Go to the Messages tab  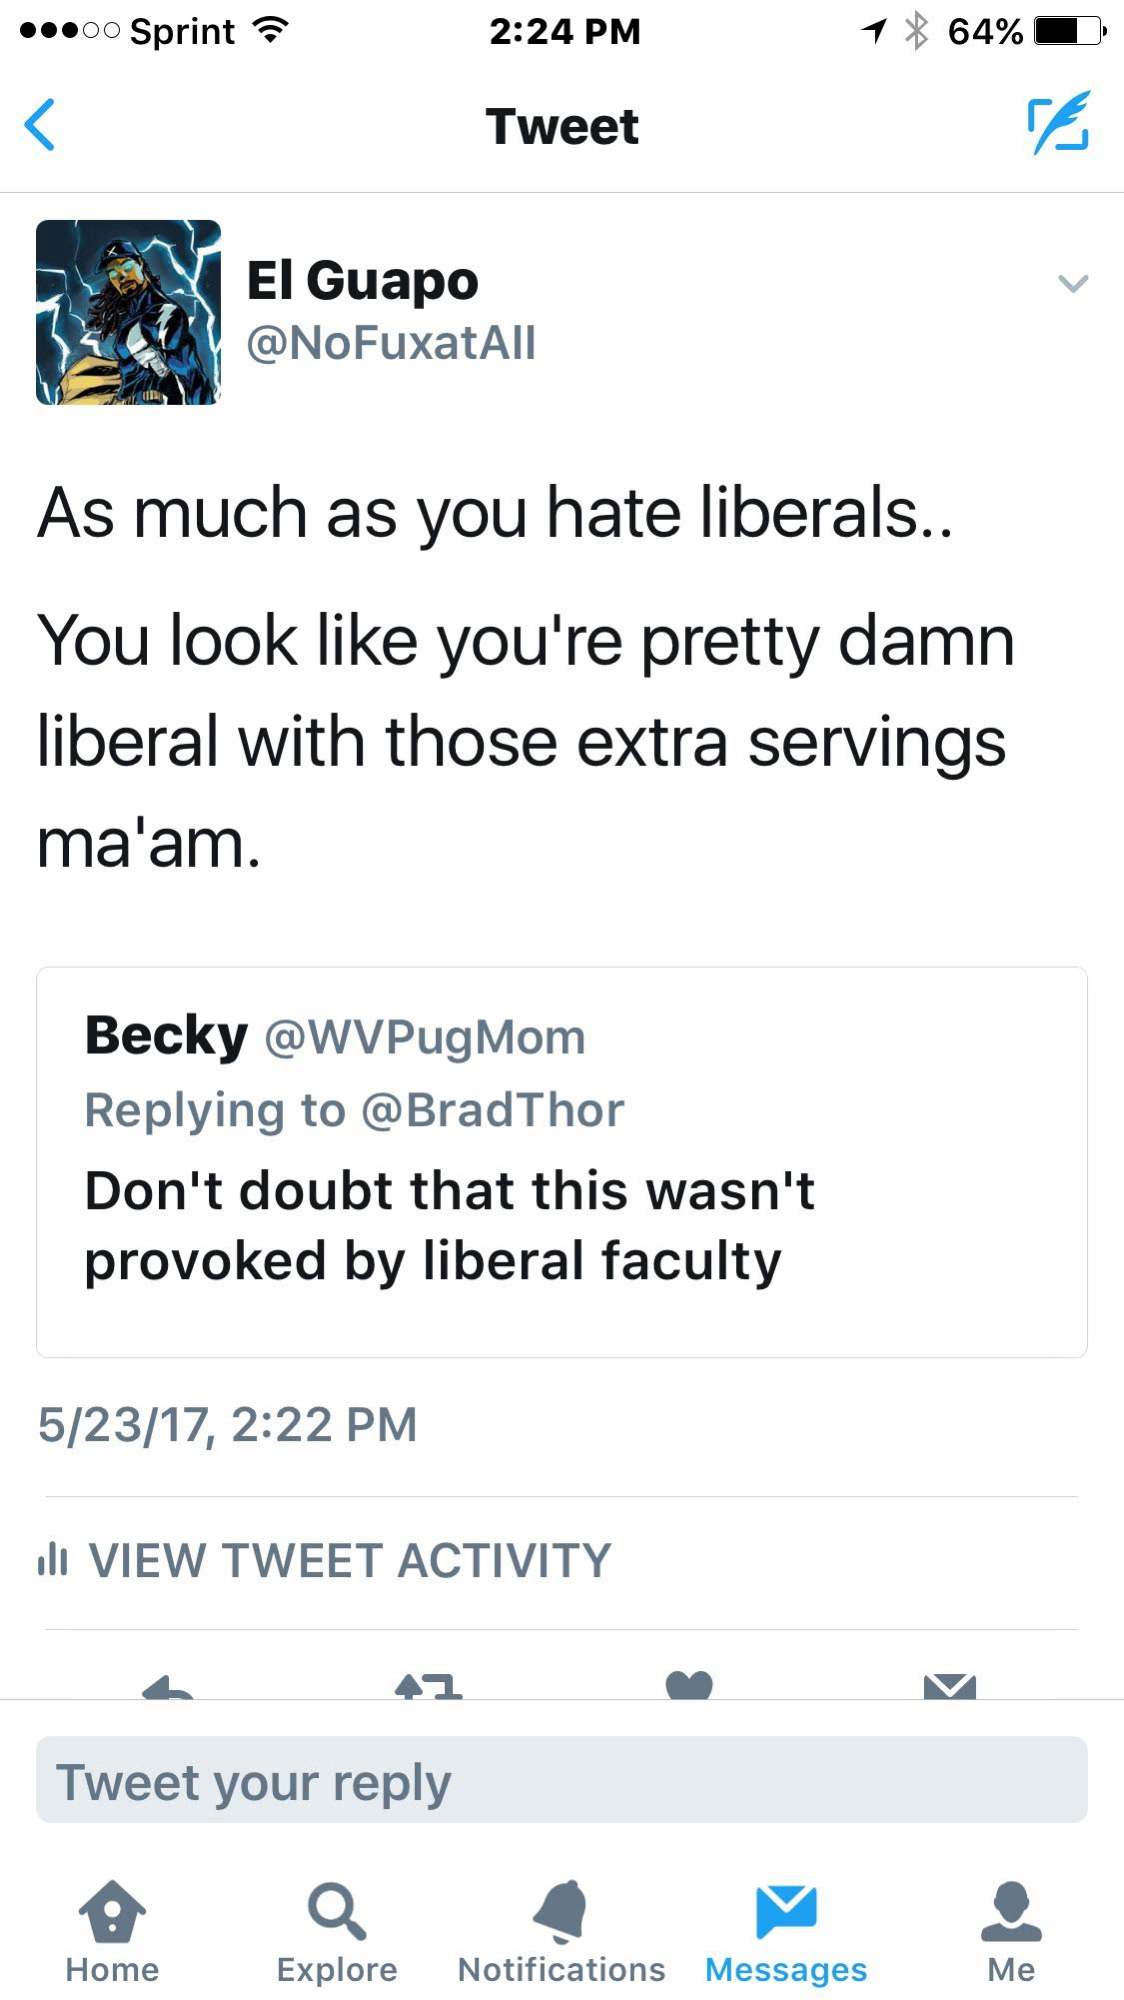click(786, 1931)
